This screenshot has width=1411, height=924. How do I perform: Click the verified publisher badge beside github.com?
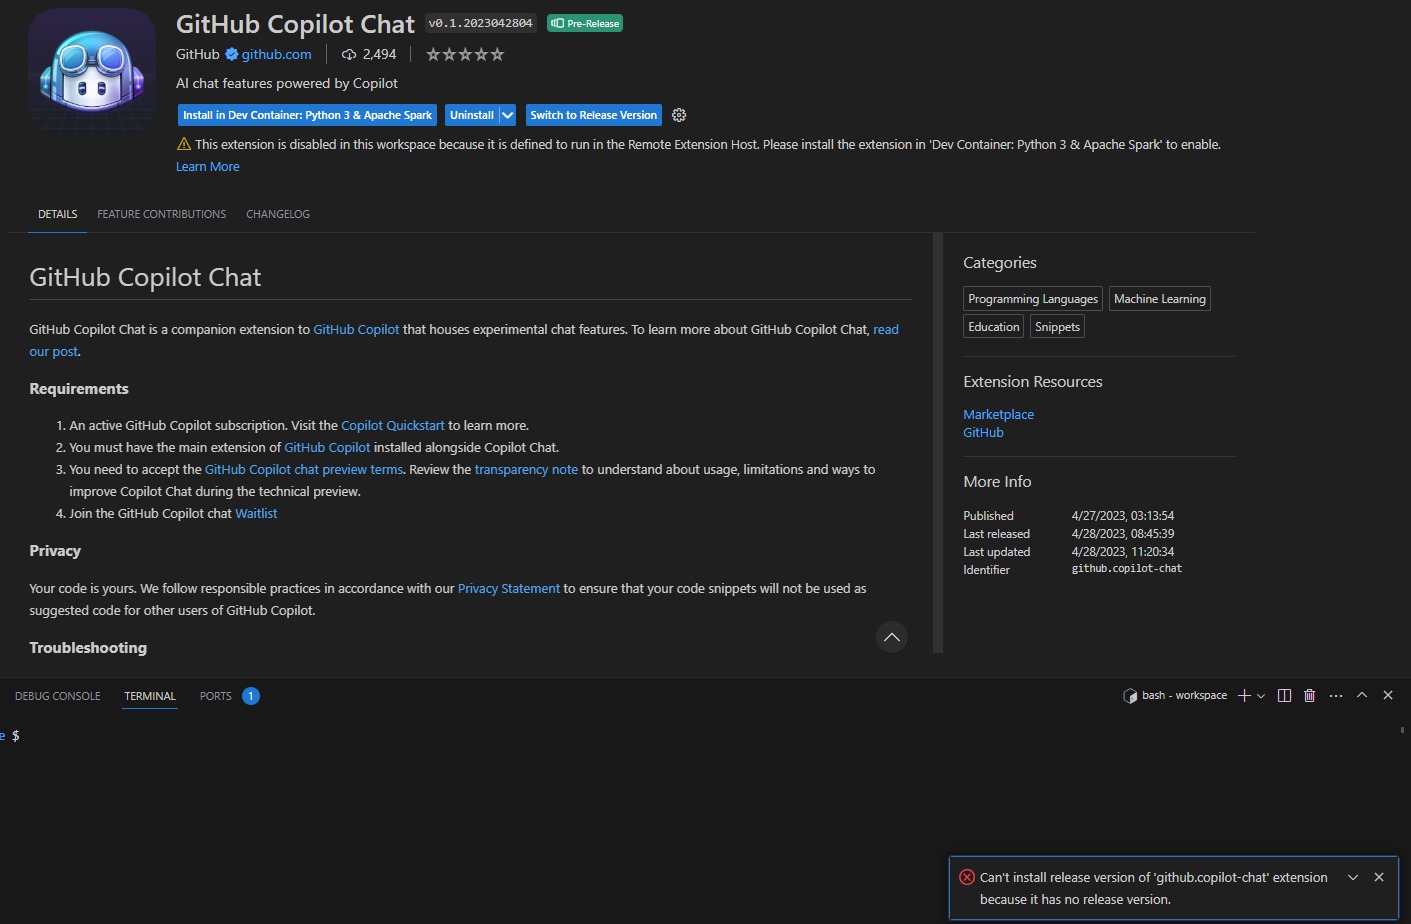pyautogui.click(x=230, y=54)
